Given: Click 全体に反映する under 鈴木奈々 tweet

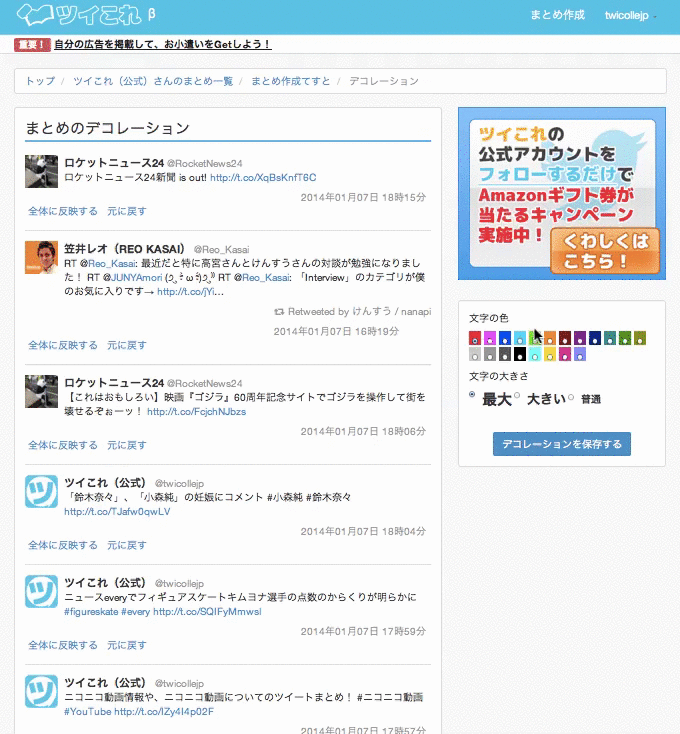Looking at the screenshot, I should tap(63, 545).
